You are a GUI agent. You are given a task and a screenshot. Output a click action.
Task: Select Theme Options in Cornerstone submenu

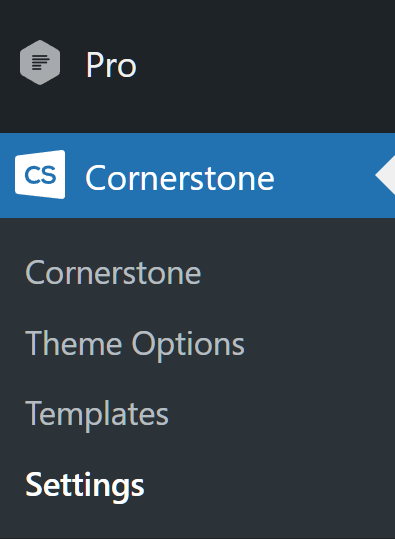click(135, 344)
